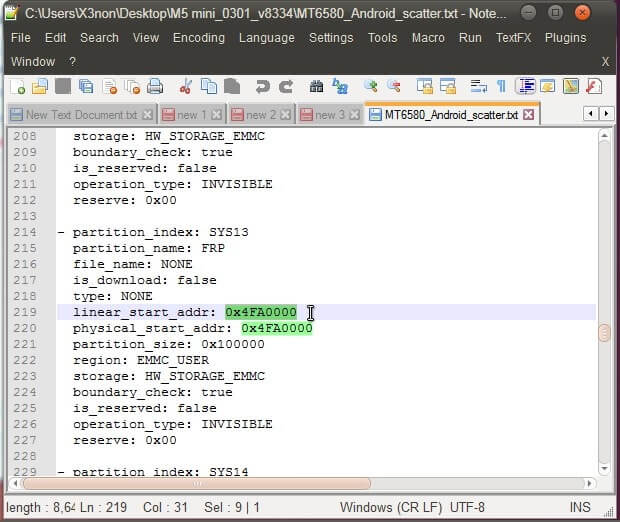This screenshot has width=620, height=522.
Task: Close the New Text Document.txt tab
Action: pyautogui.click(x=147, y=115)
